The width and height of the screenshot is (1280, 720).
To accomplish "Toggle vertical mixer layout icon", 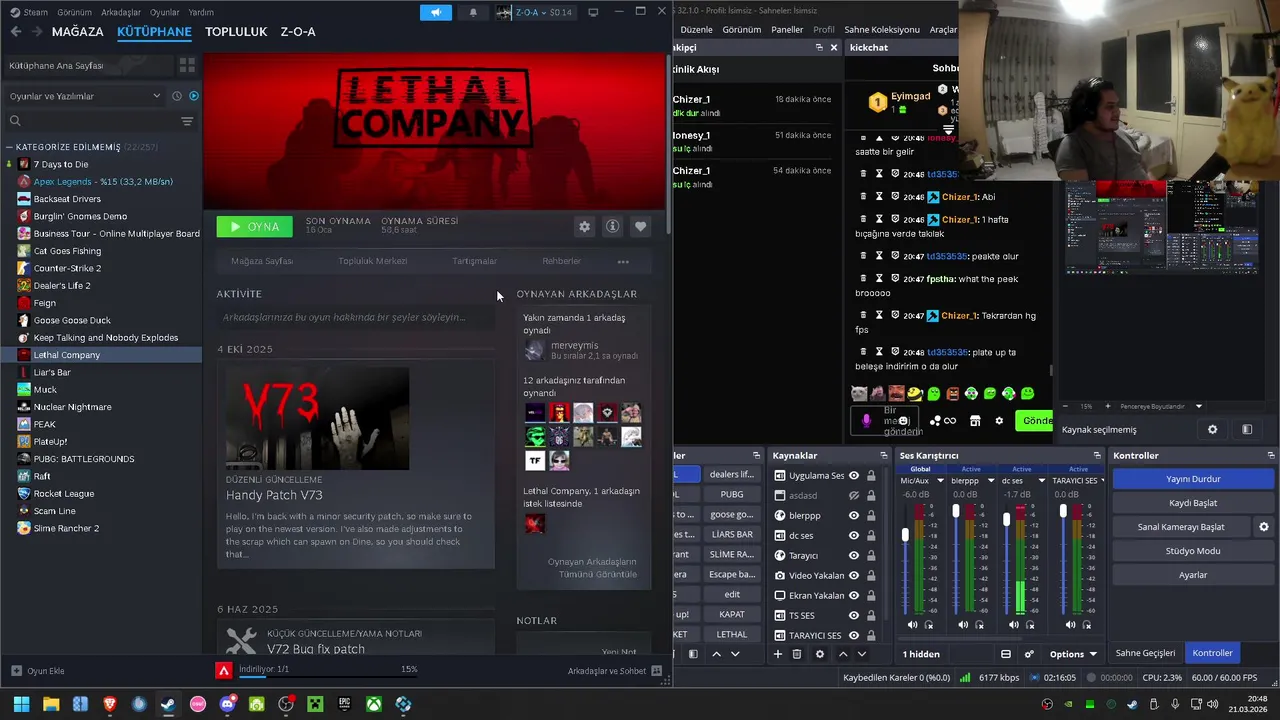I will tap(1006, 654).
